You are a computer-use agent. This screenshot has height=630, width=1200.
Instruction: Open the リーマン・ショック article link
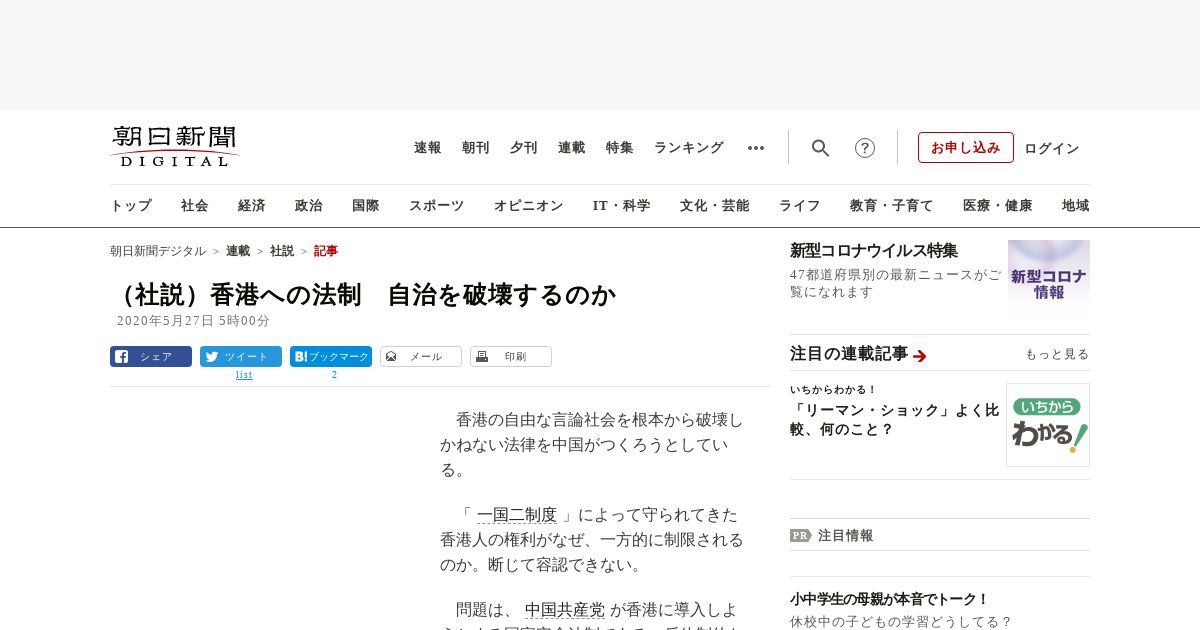tap(895, 419)
